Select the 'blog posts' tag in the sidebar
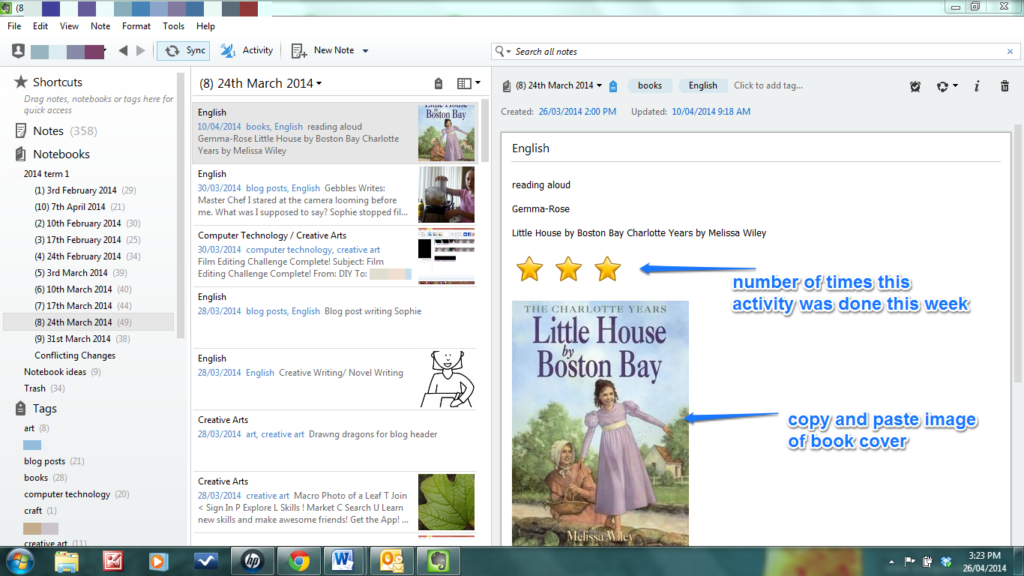1024x576 pixels. [45, 461]
